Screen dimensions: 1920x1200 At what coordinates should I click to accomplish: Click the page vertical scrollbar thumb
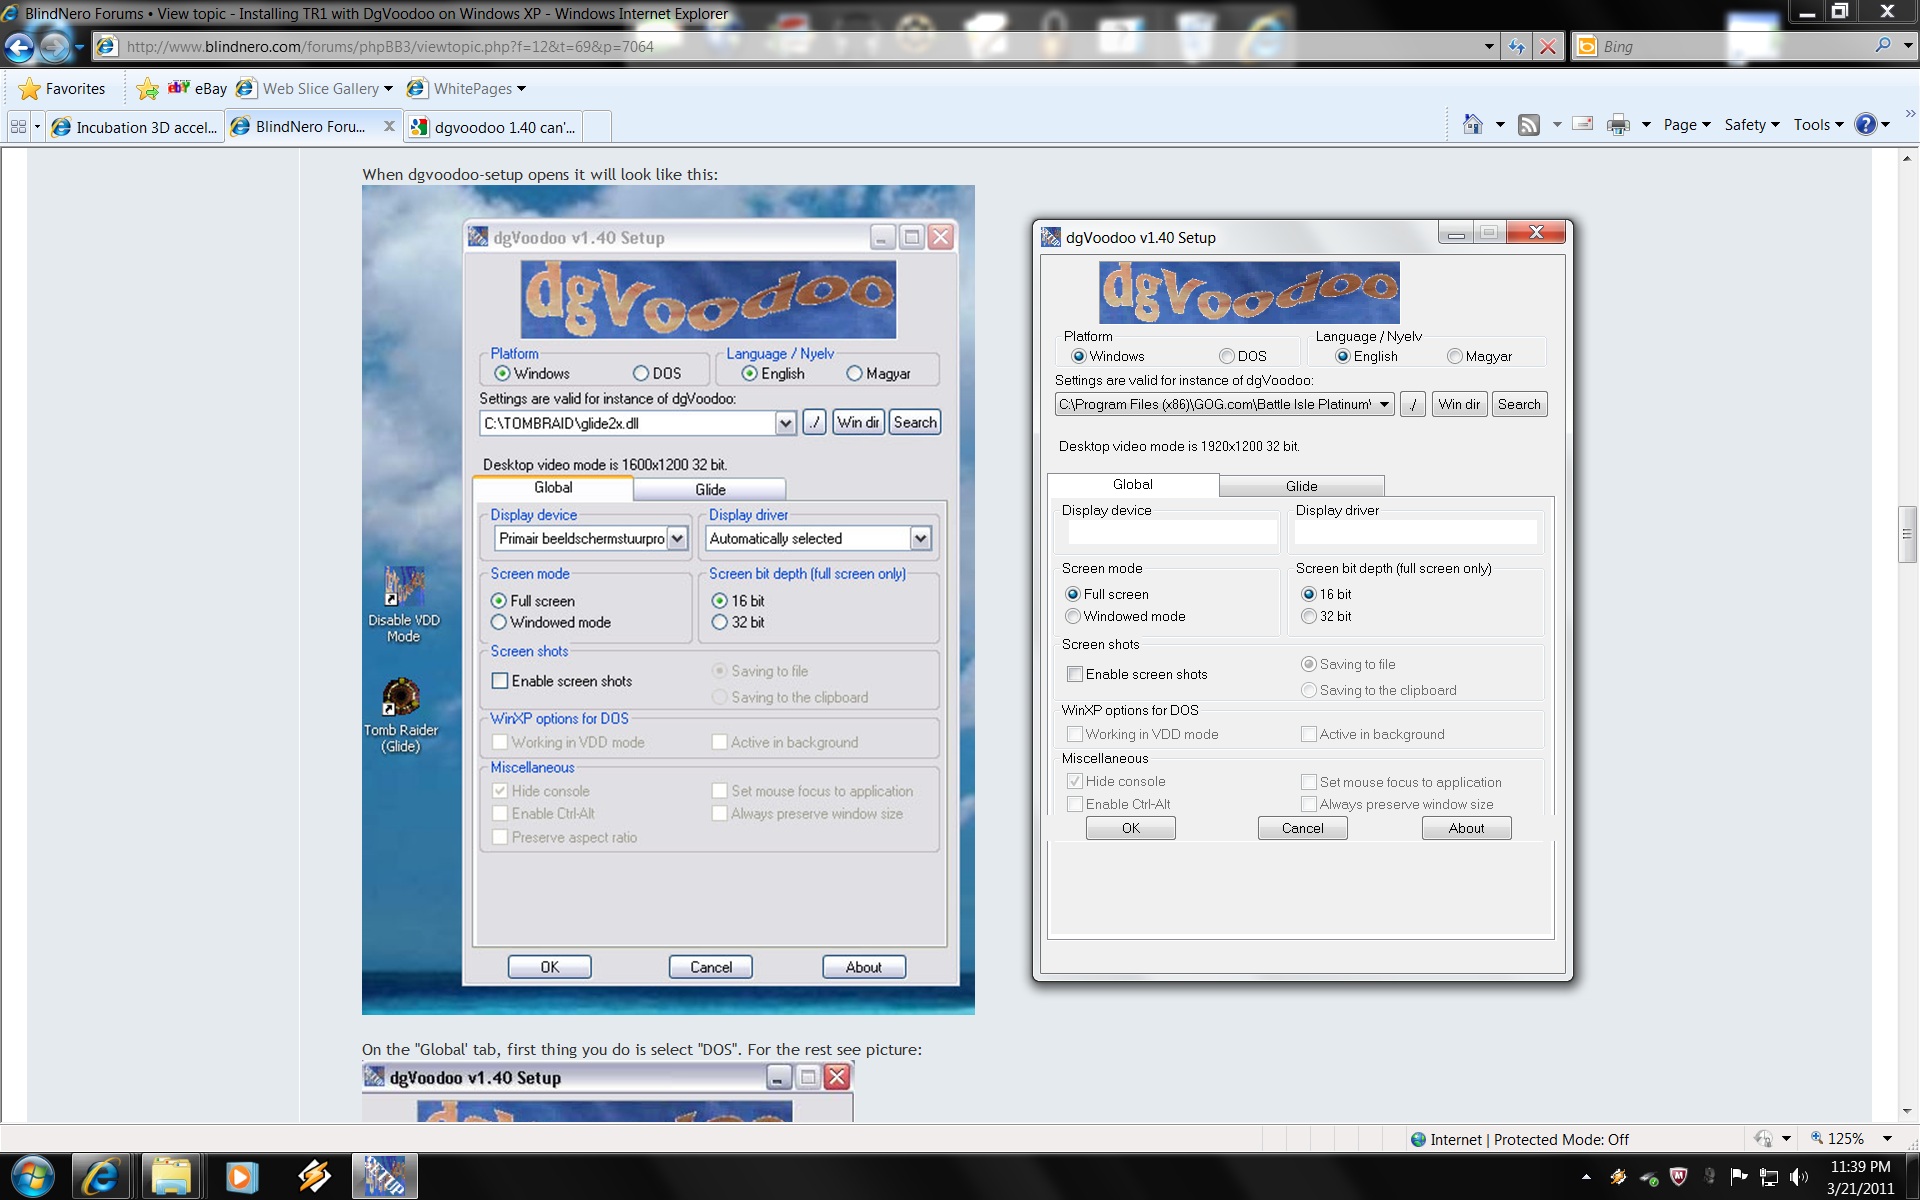click(x=1907, y=535)
